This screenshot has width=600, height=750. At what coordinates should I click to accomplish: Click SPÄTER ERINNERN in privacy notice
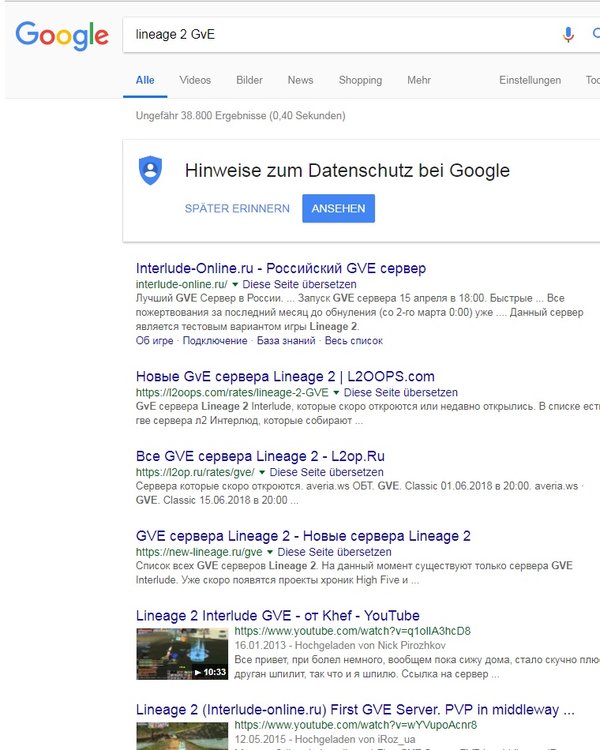(x=237, y=209)
